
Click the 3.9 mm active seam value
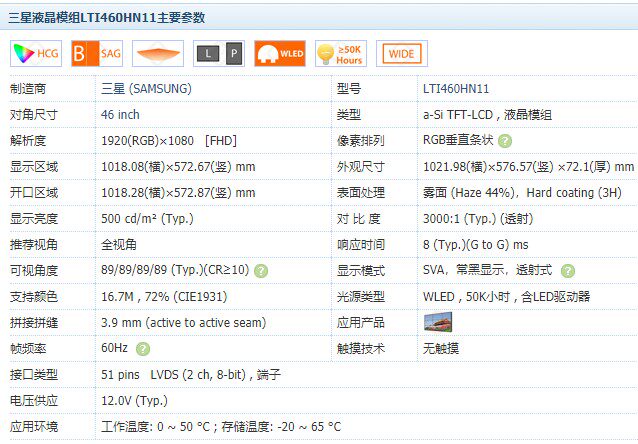click(x=184, y=323)
